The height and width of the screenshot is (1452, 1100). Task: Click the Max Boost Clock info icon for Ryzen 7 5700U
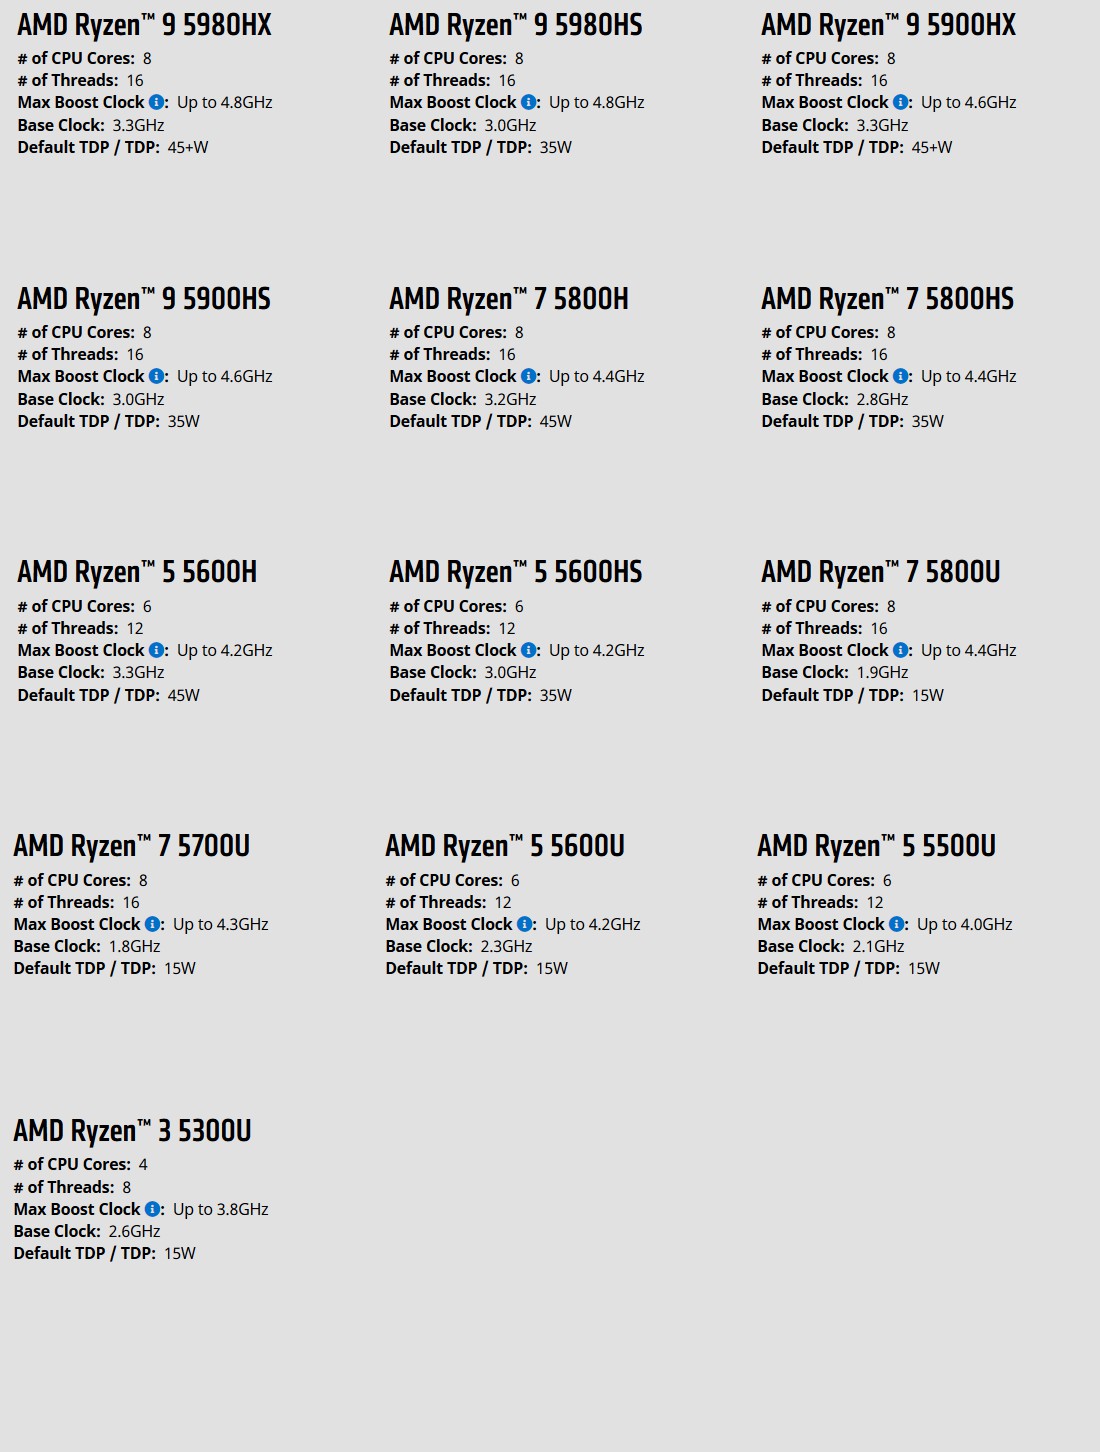tap(153, 924)
